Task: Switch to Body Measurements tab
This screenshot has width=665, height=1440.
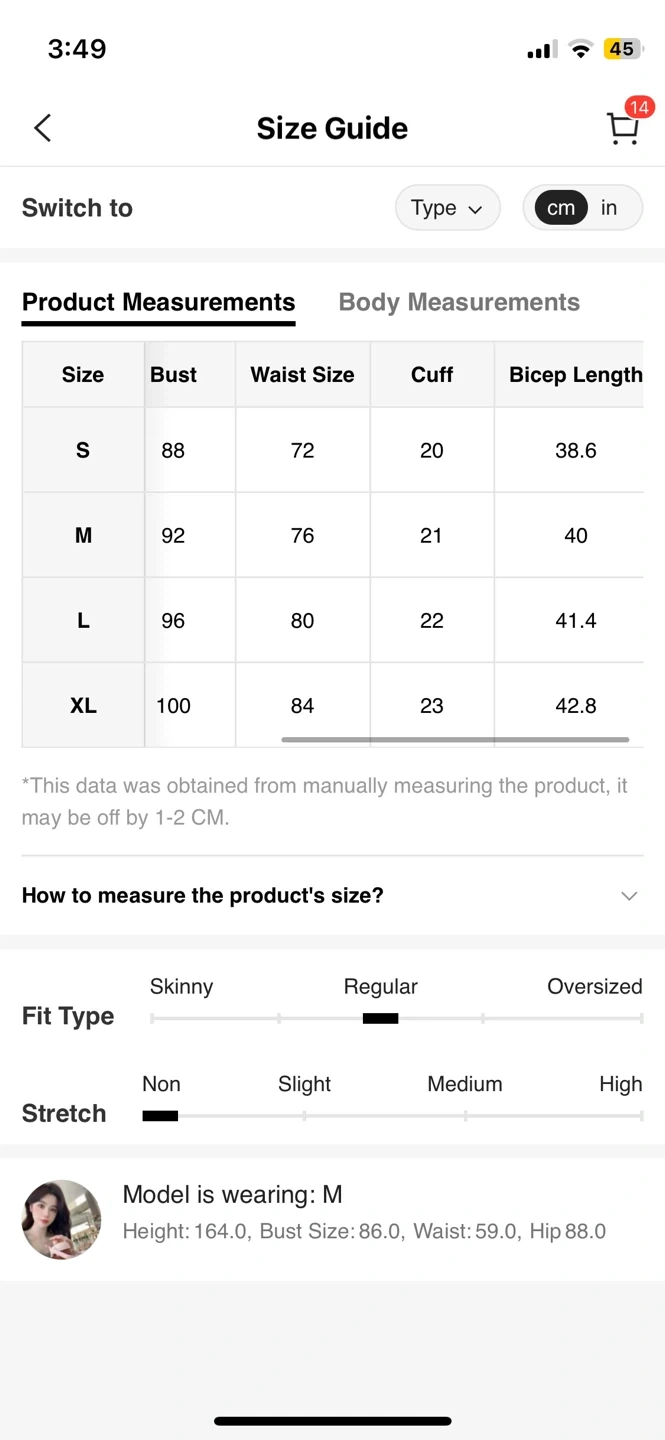Action: (x=459, y=302)
